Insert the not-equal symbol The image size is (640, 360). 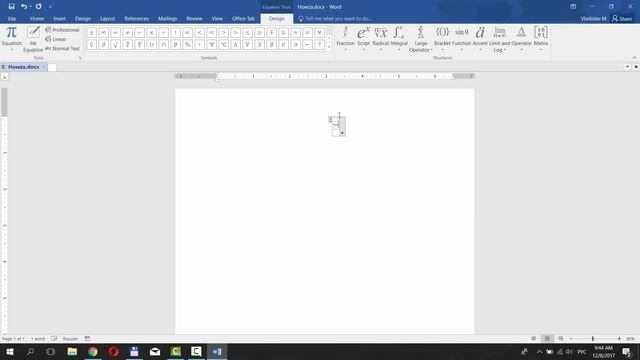(127, 33)
